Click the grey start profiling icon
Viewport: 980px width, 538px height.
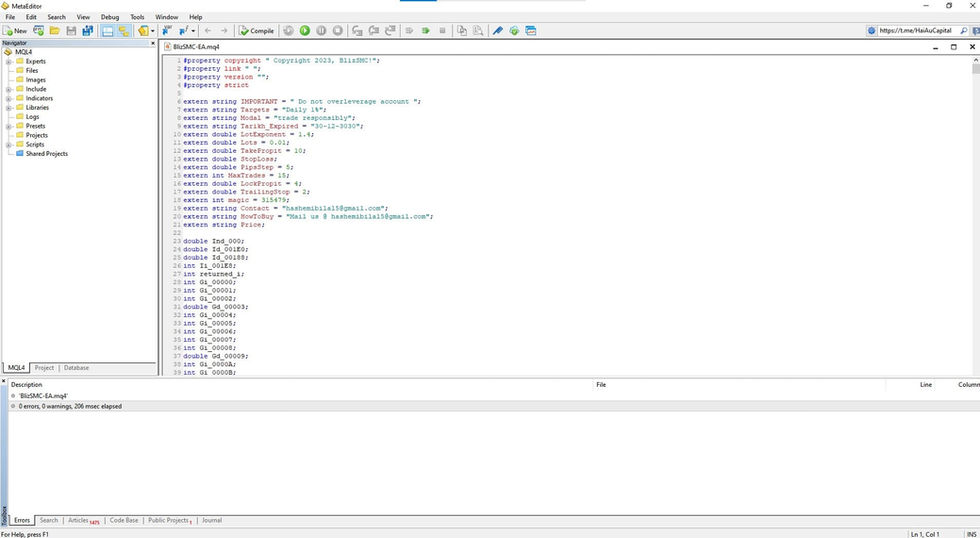pos(409,31)
